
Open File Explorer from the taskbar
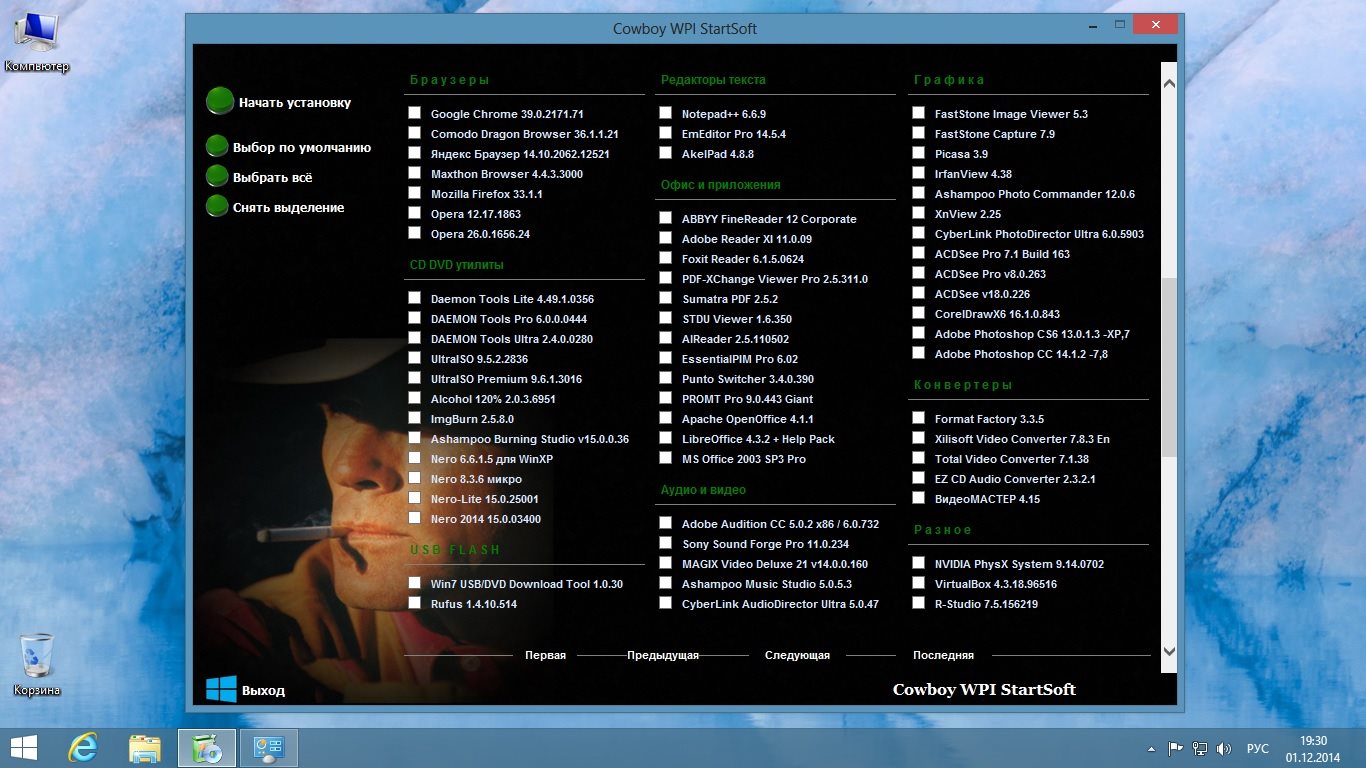coord(145,748)
